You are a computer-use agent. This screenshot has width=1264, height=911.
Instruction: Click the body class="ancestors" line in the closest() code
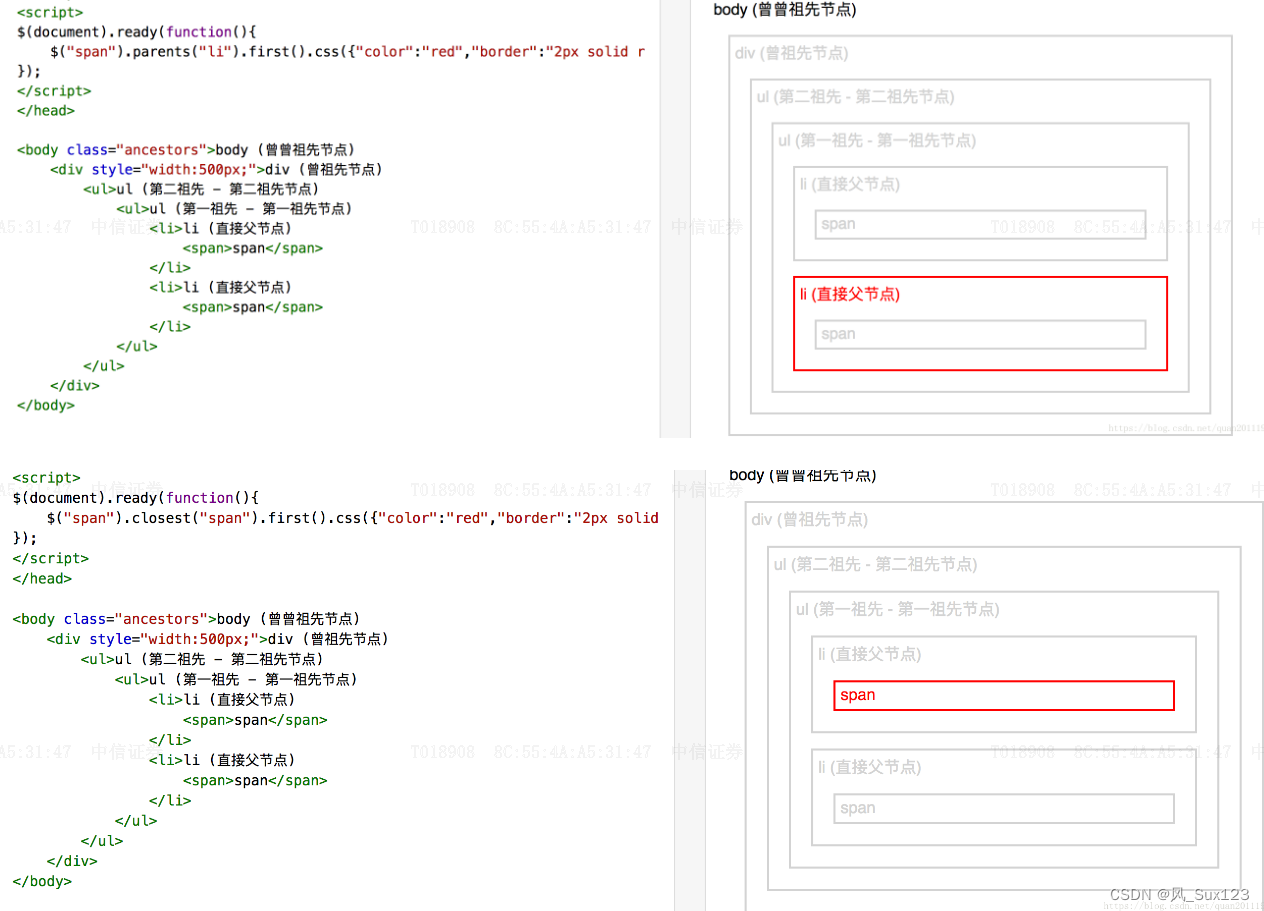[186, 619]
